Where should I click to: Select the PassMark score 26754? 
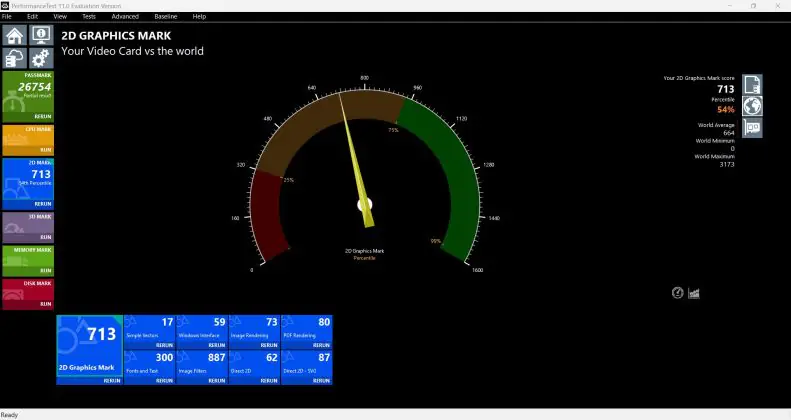coord(35,87)
